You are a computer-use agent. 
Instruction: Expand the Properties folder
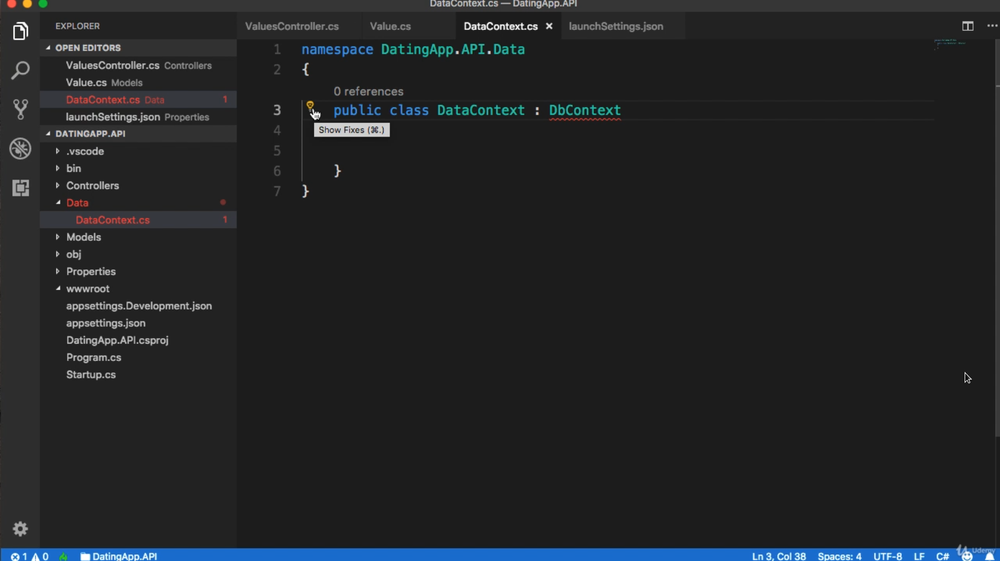pos(138,272)
